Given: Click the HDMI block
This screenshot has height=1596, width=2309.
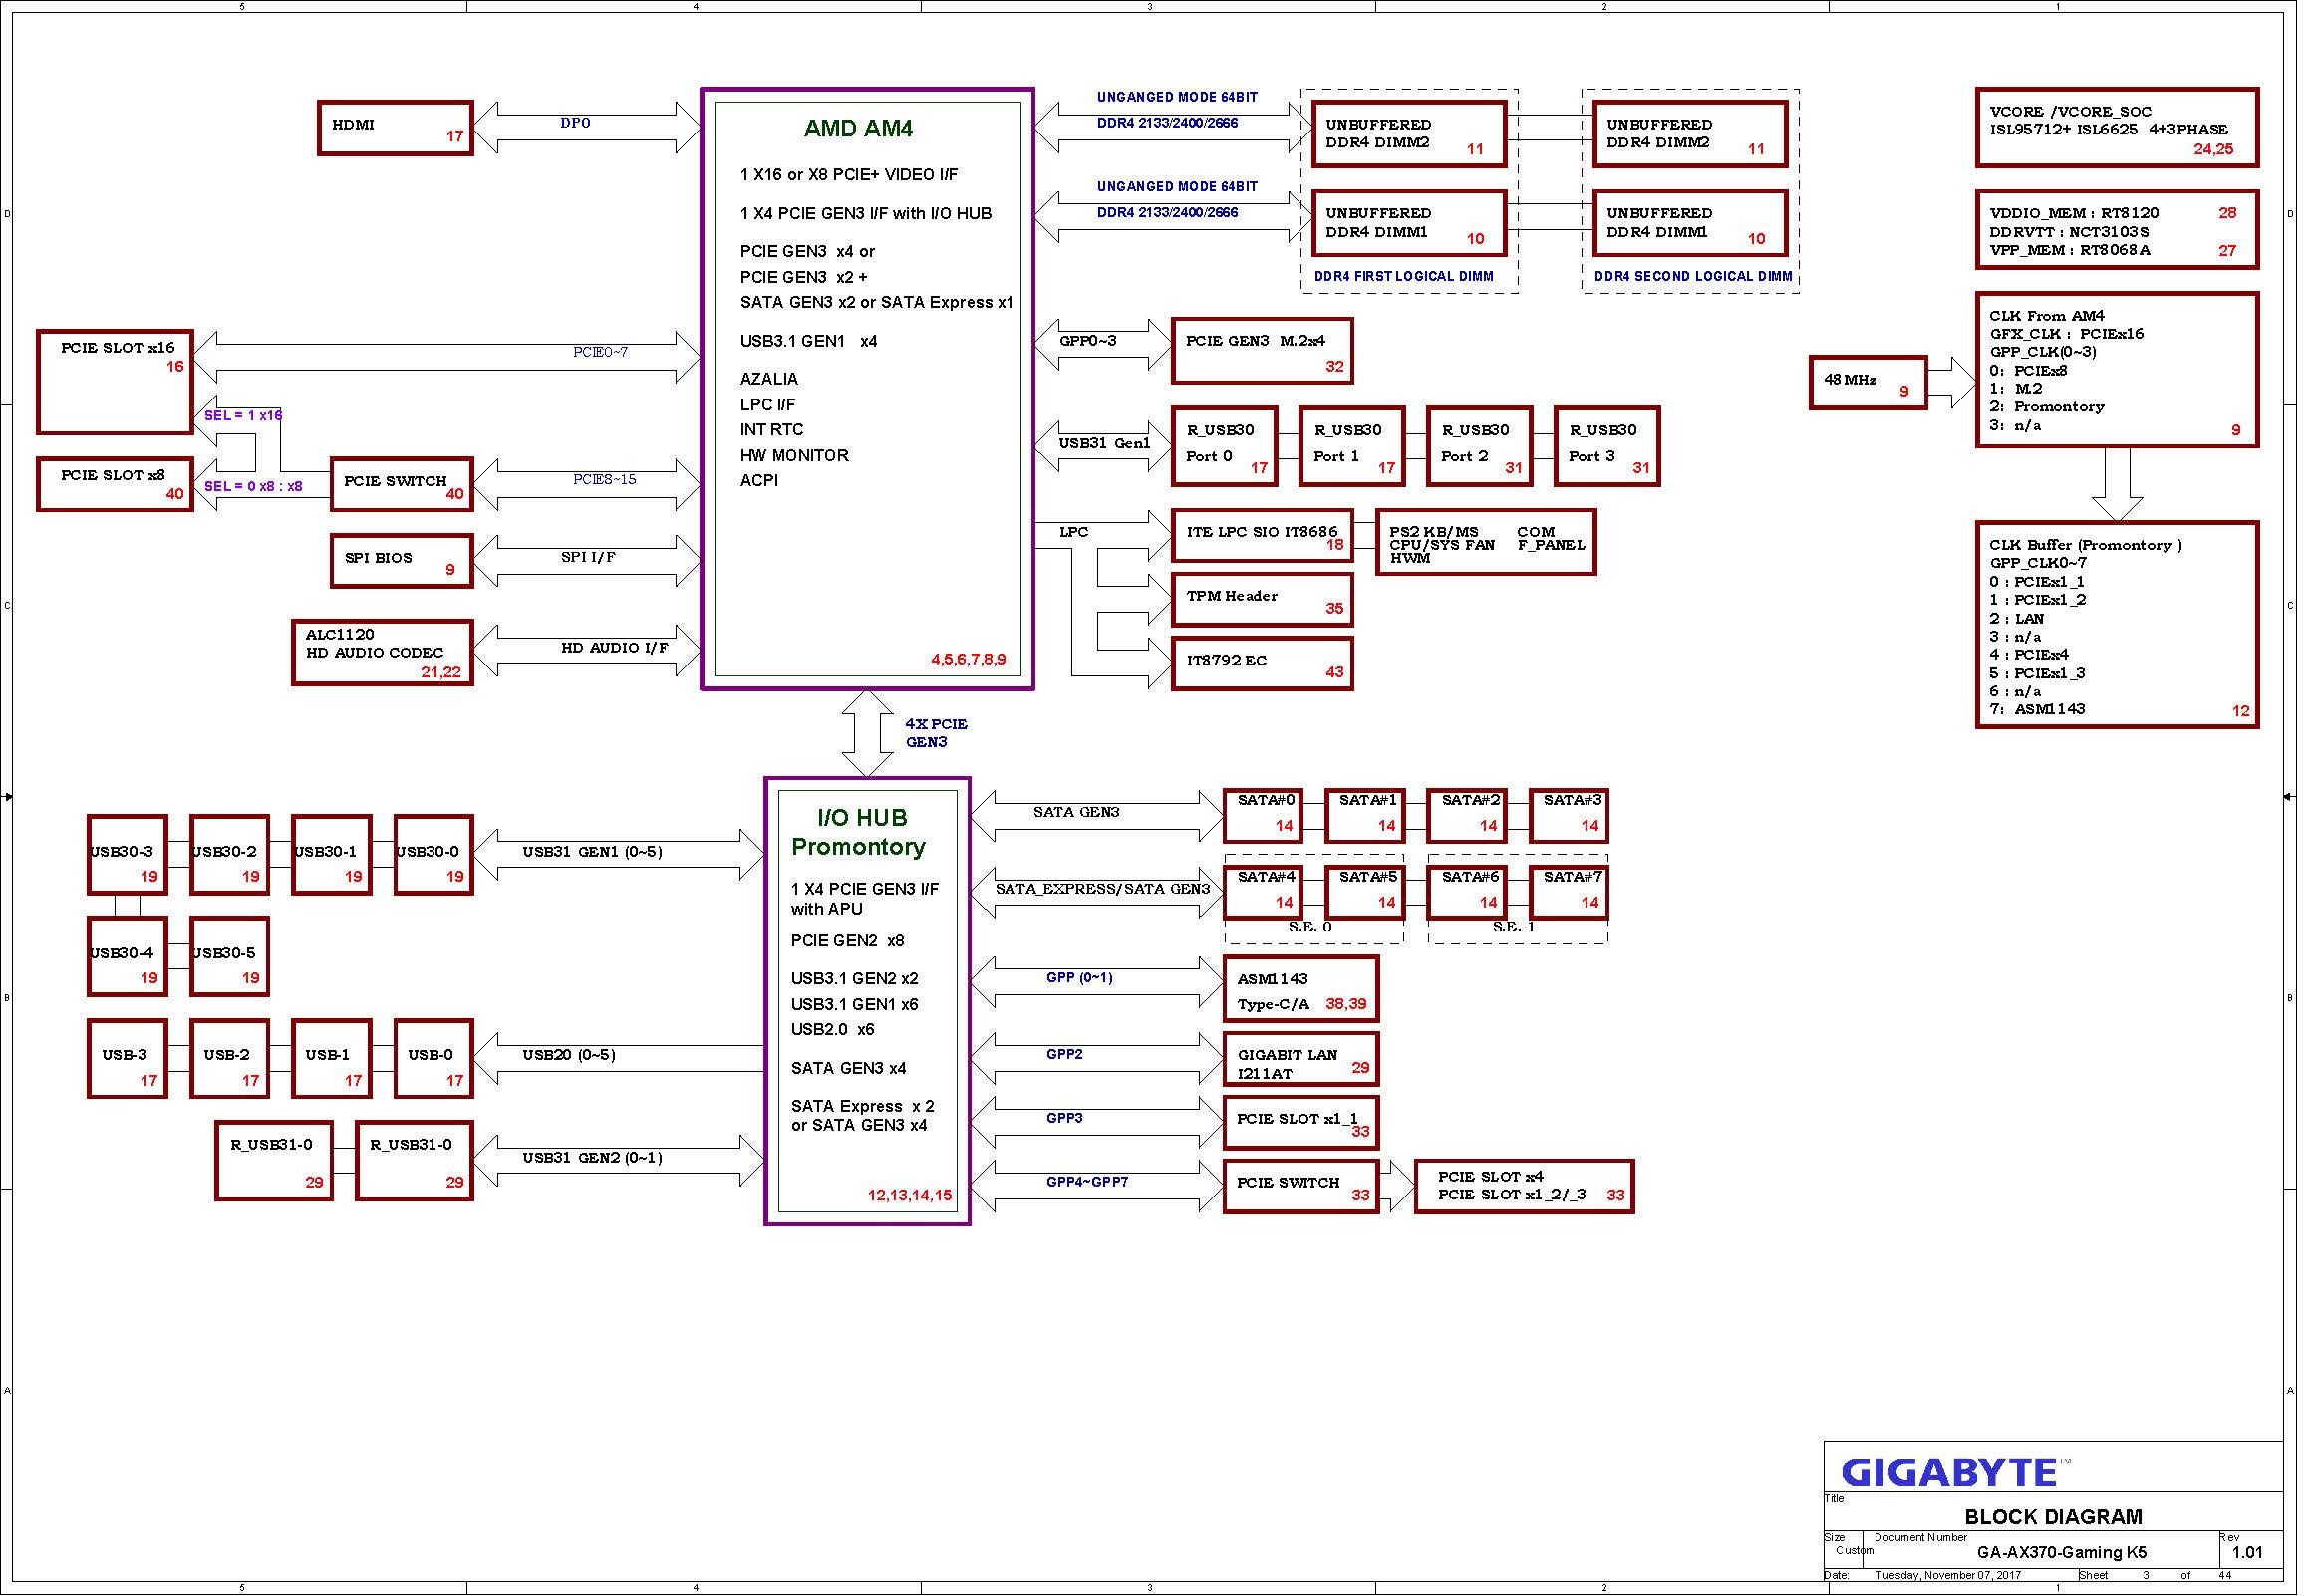Looking at the screenshot, I should pos(397,129).
